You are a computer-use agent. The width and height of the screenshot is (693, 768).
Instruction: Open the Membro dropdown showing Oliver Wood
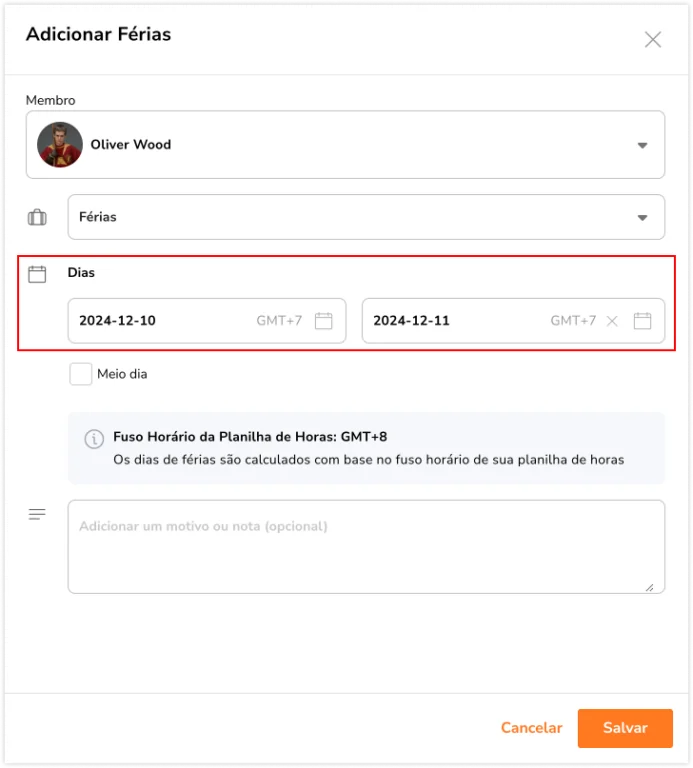pos(345,144)
